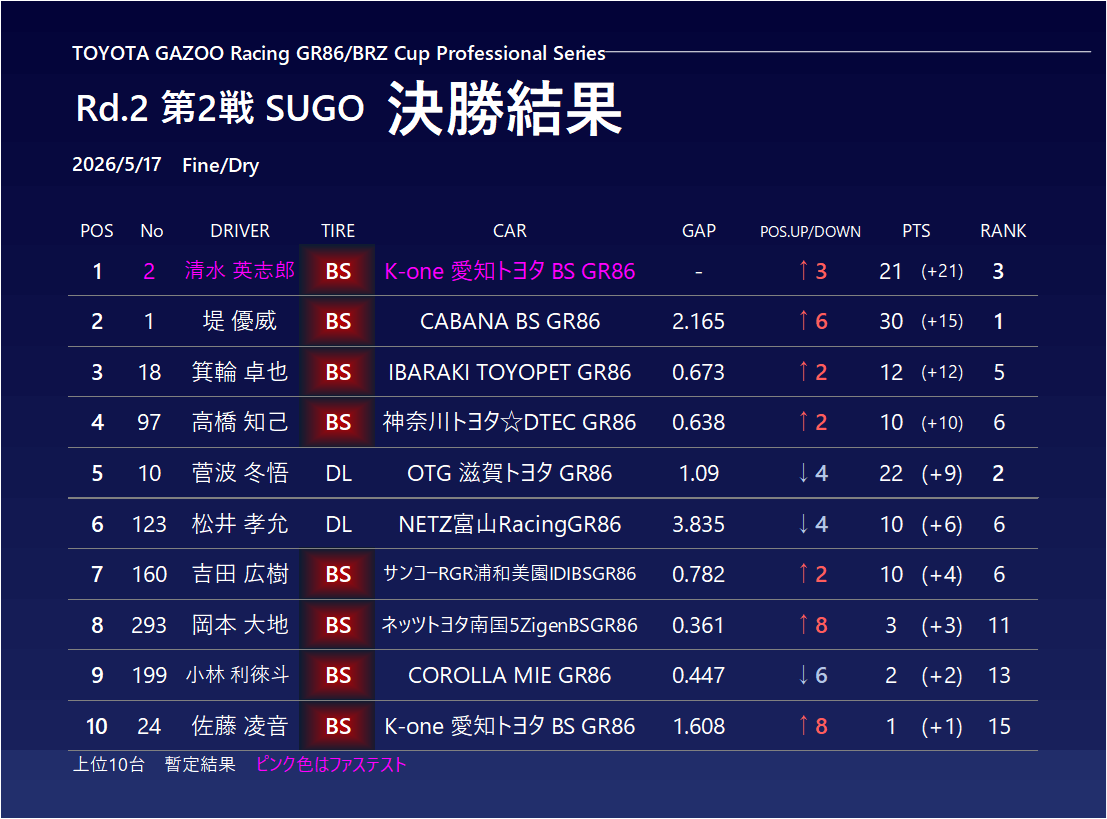The height and width of the screenshot is (819, 1107).
Task: Select driver name 清水 英志郎
Action: pos(240,270)
